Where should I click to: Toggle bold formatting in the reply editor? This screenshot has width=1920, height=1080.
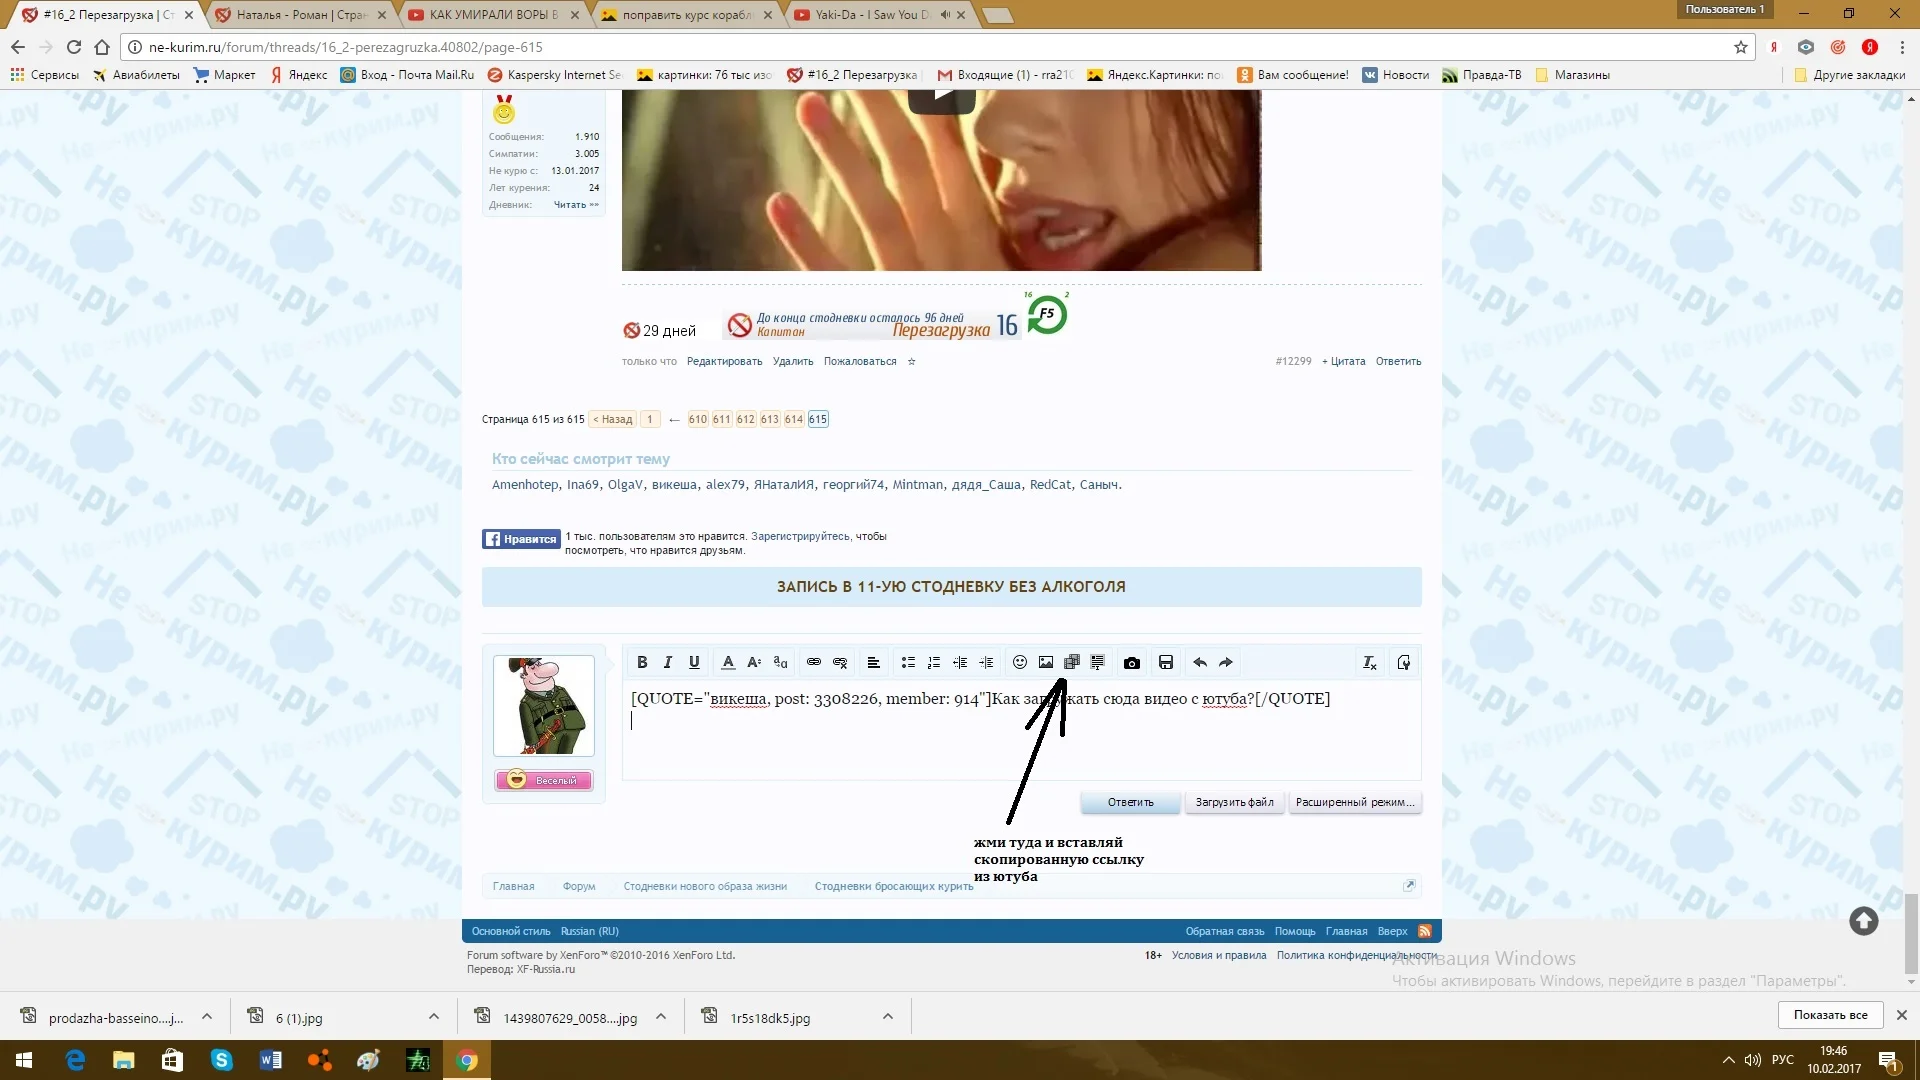[x=642, y=662]
